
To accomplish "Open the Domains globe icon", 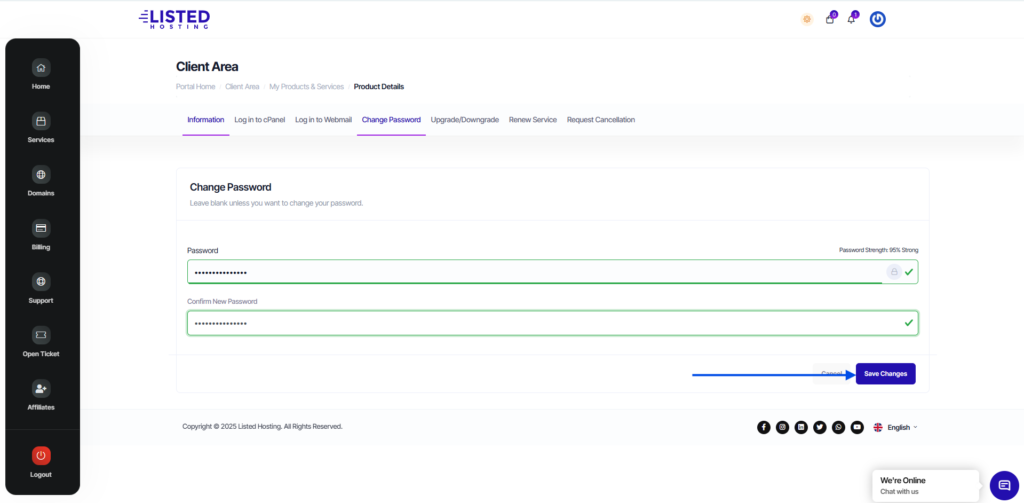I will pos(41,175).
